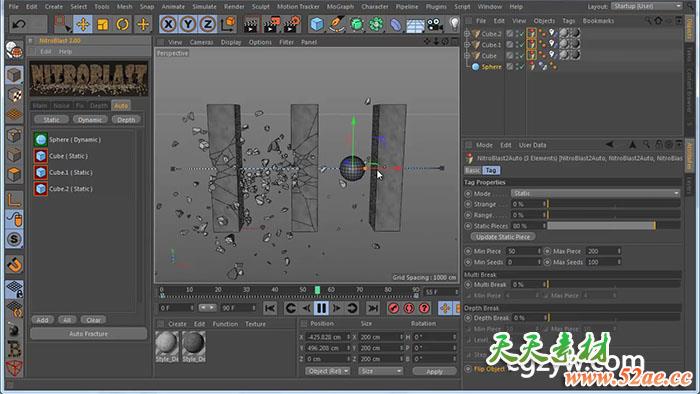Toggle the X axis lock
This screenshot has width=700, height=394.
(x=168, y=24)
